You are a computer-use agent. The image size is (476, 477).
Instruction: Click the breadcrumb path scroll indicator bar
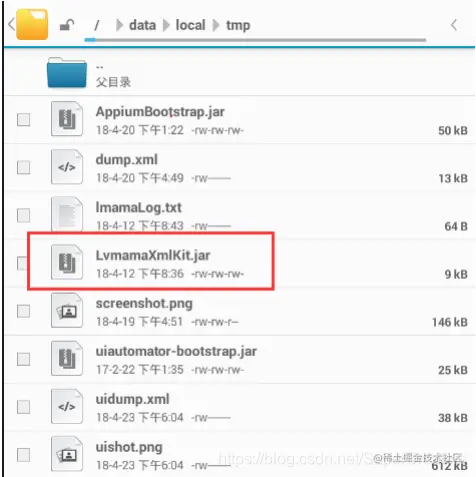255,40
